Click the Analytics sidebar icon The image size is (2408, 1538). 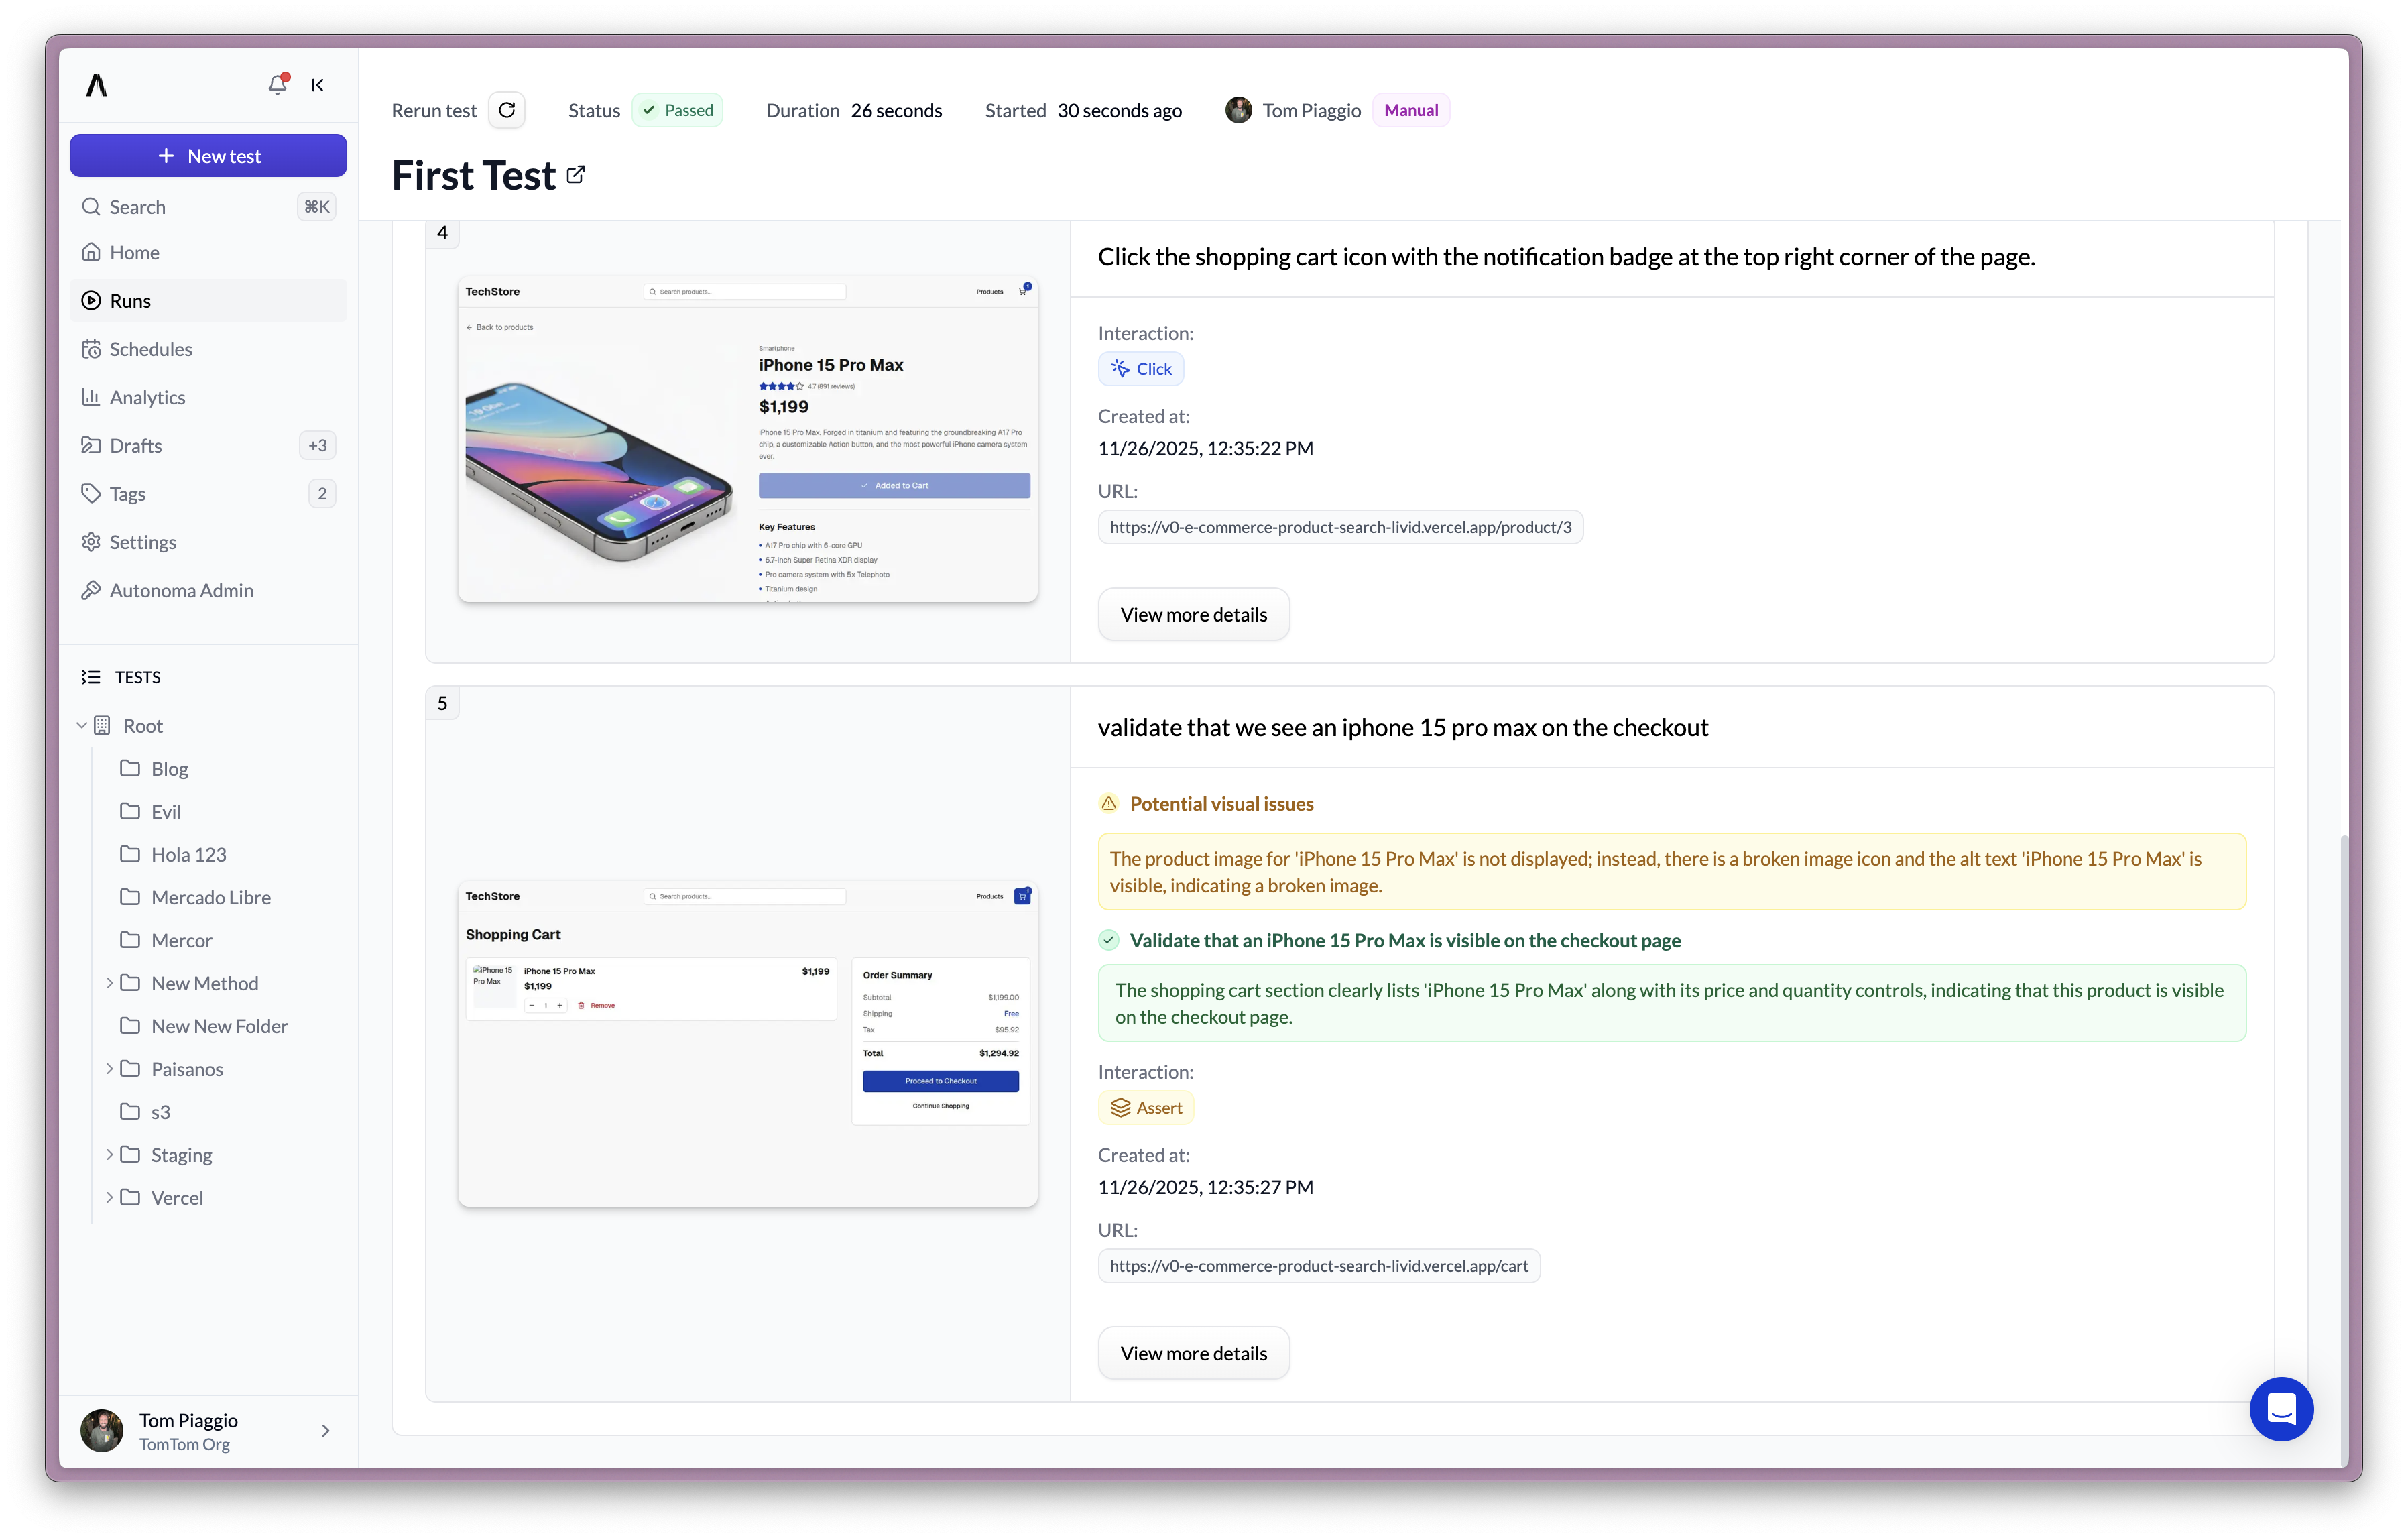pyautogui.click(x=91, y=397)
